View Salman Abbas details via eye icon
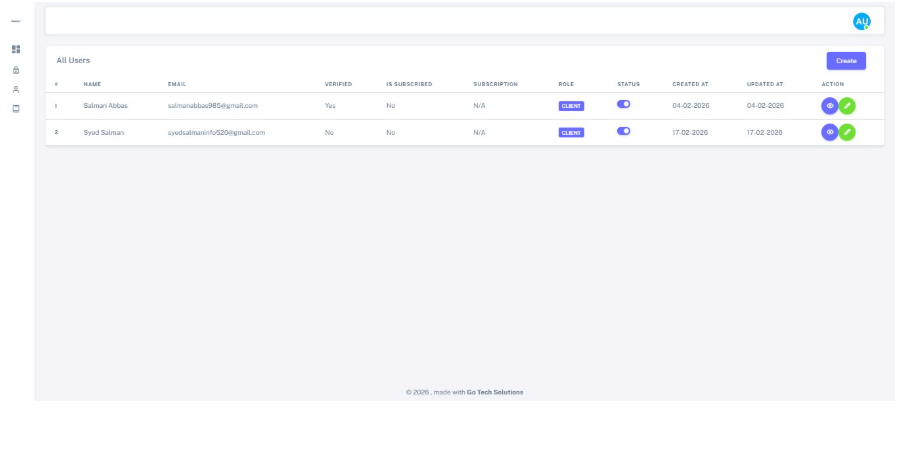This screenshot has width=900, height=454. pyautogui.click(x=829, y=106)
